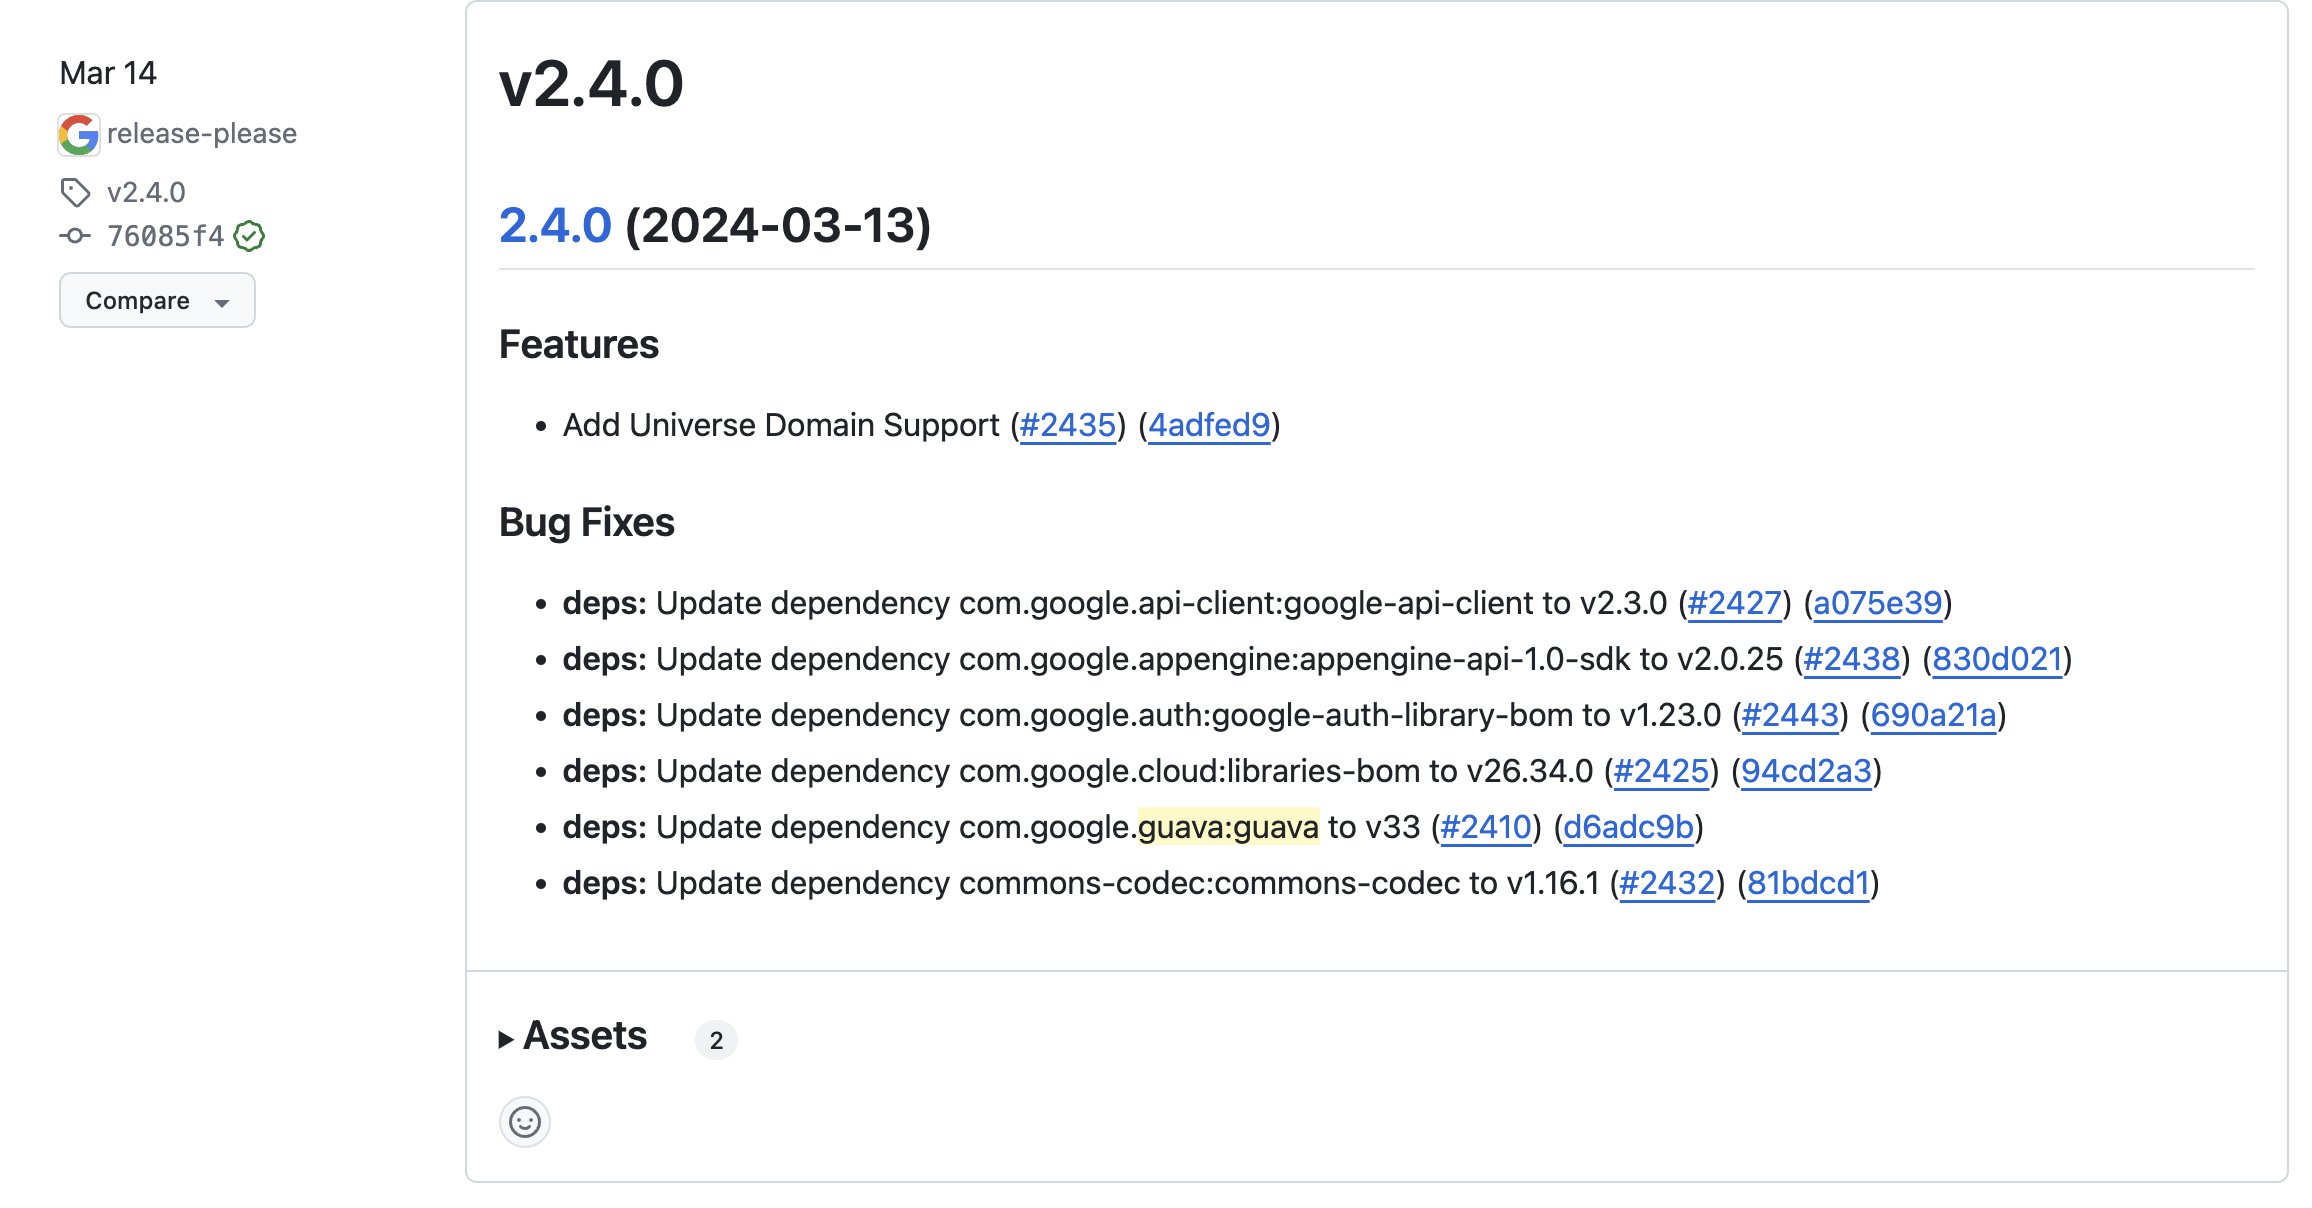The image size is (2312, 1208).
Task: Open commit 690a21a
Action: [x=1934, y=715]
